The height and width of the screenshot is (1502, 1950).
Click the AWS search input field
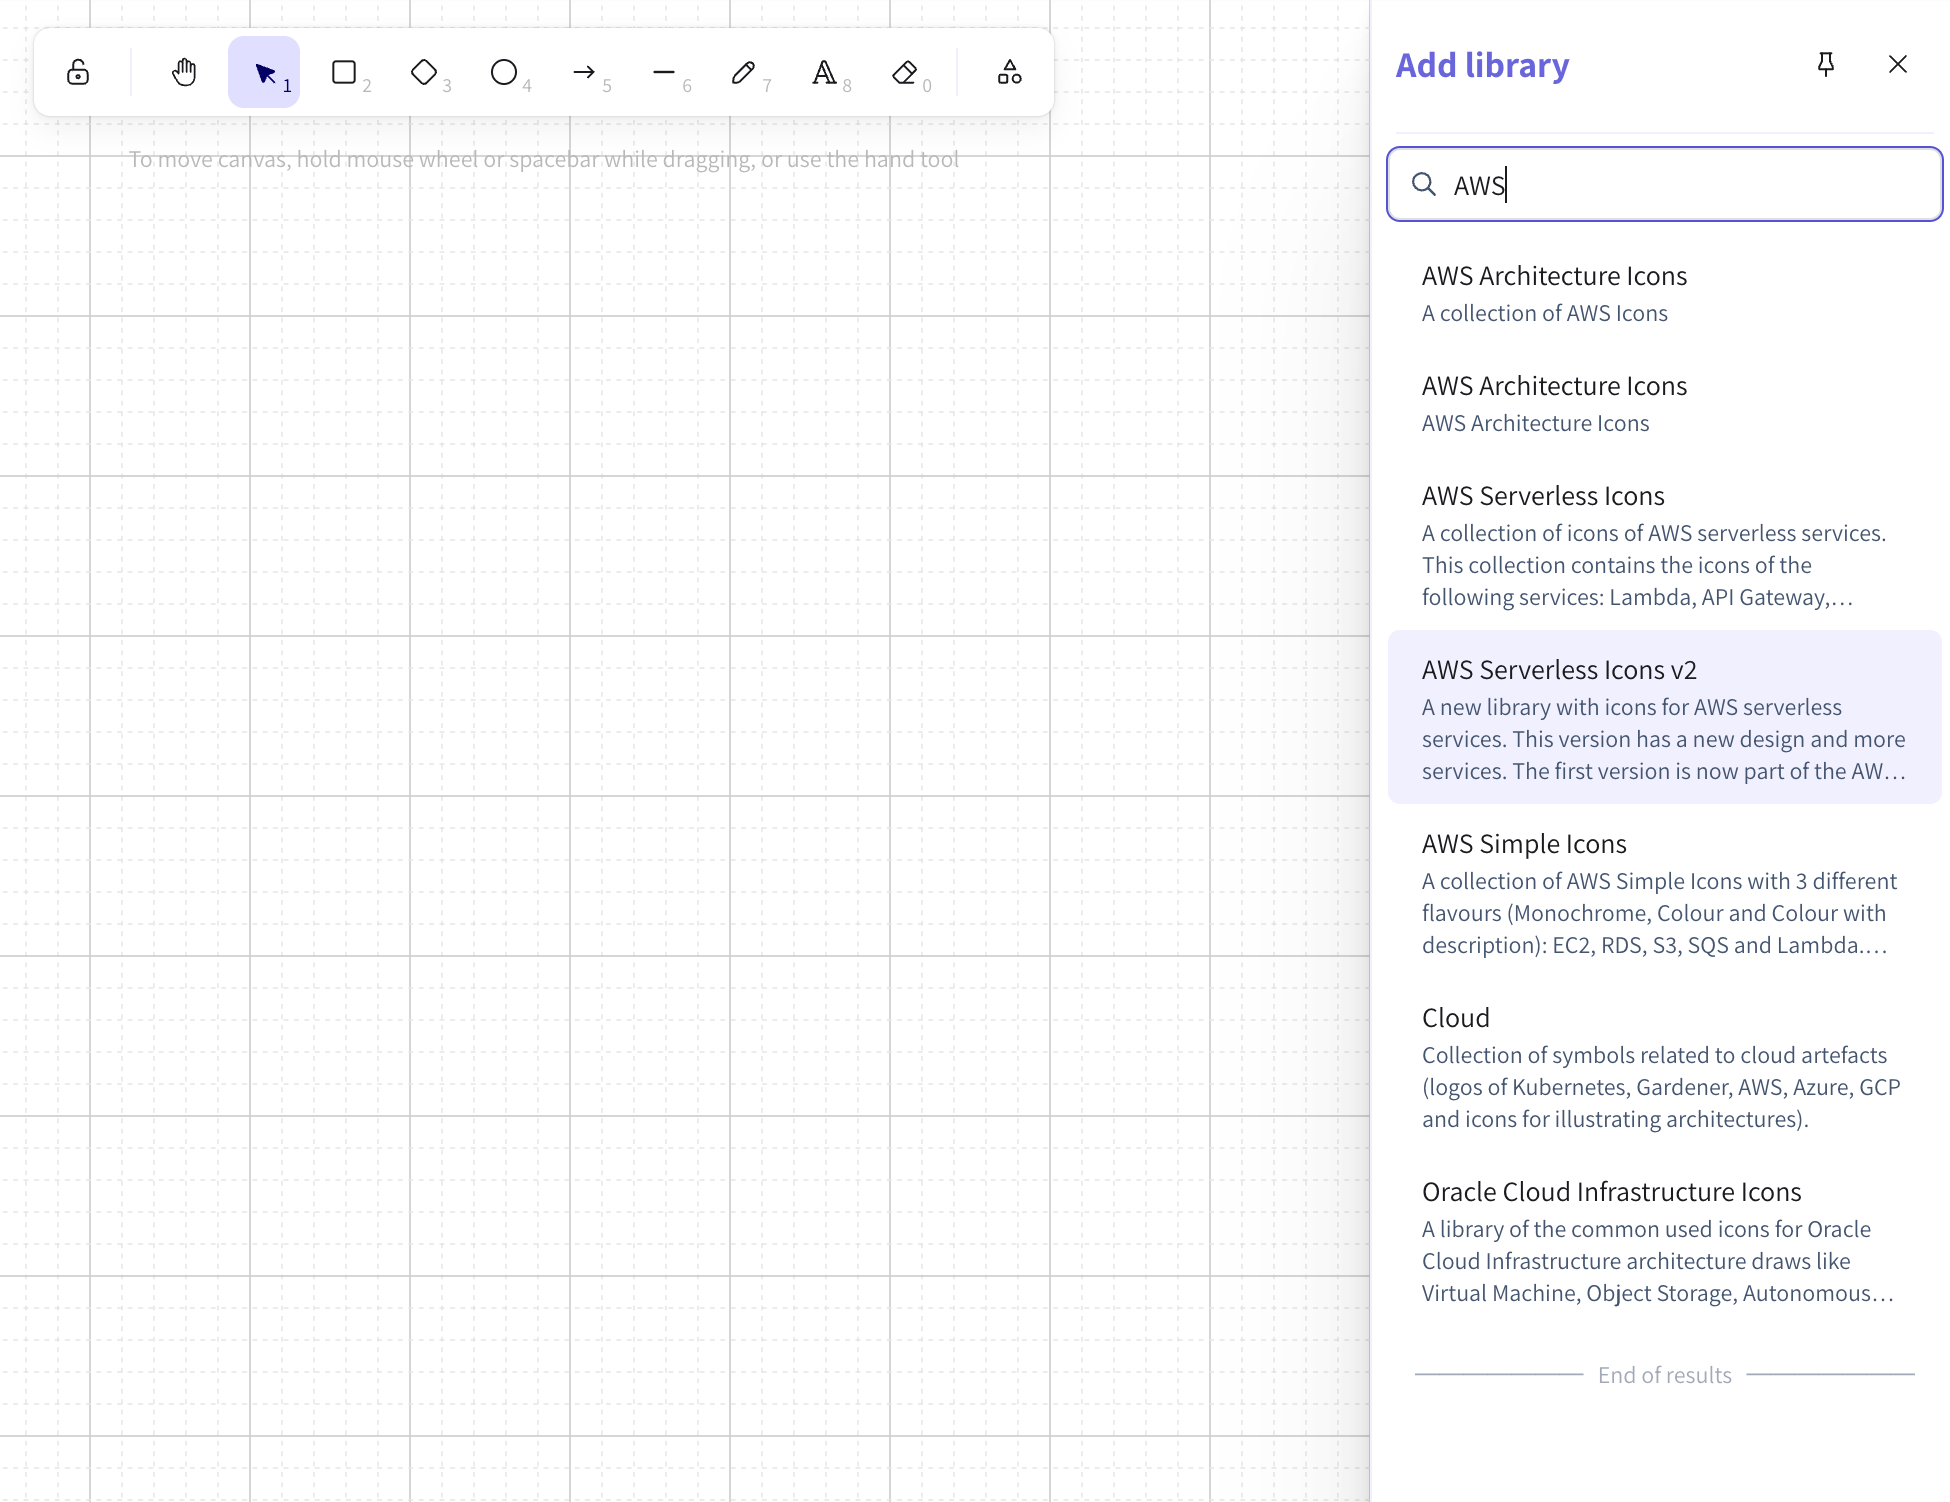pyautogui.click(x=1663, y=184)
